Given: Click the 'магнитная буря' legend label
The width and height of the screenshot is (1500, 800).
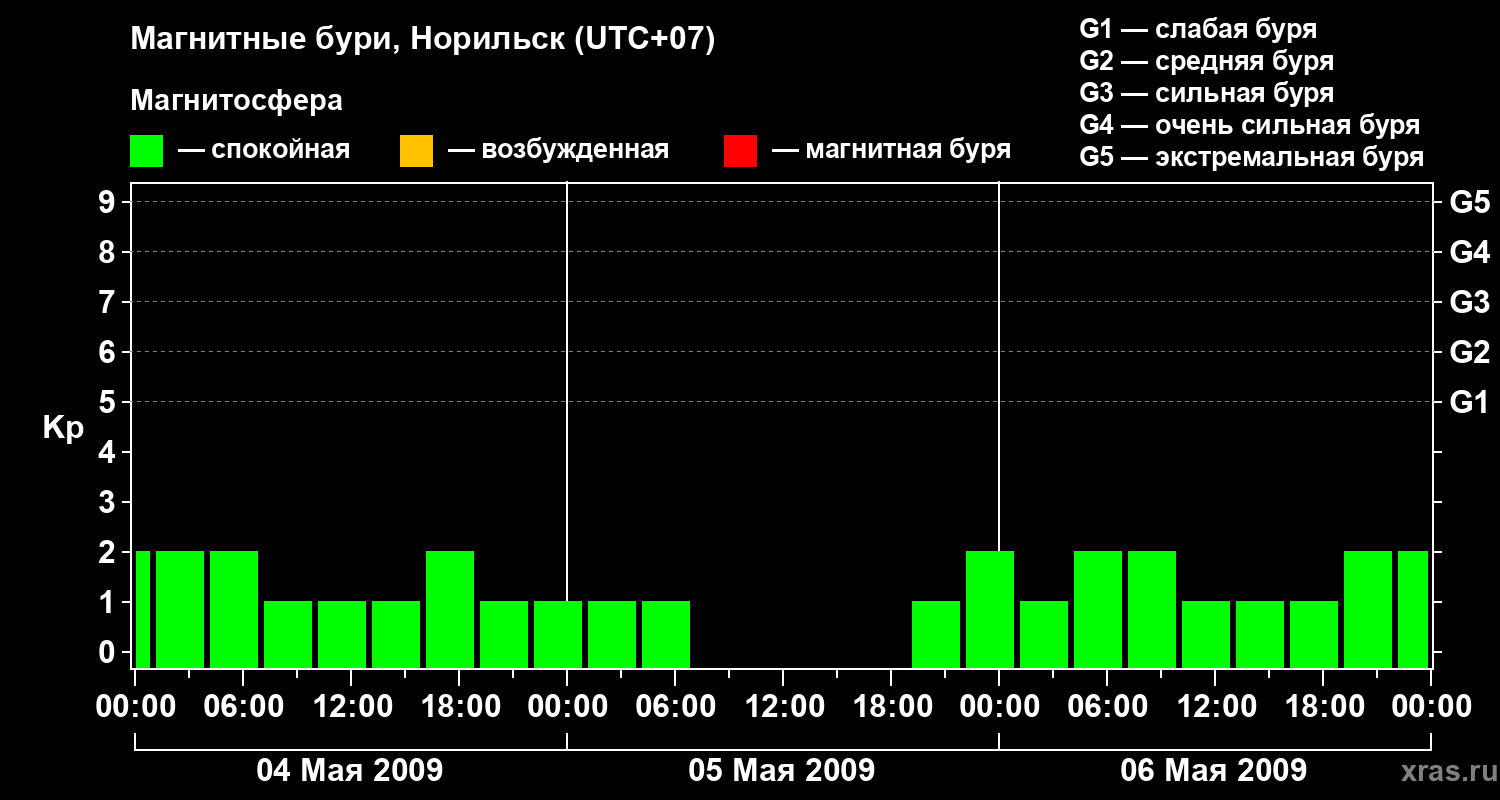Looking at the screenshot, I should [908, 151].
